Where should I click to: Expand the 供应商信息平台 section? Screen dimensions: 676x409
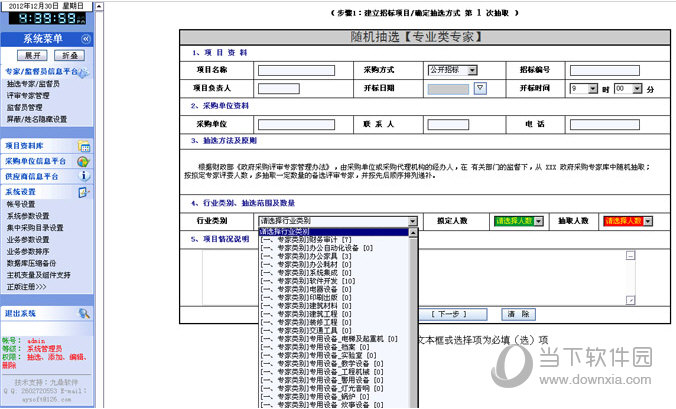coord(31,176)
